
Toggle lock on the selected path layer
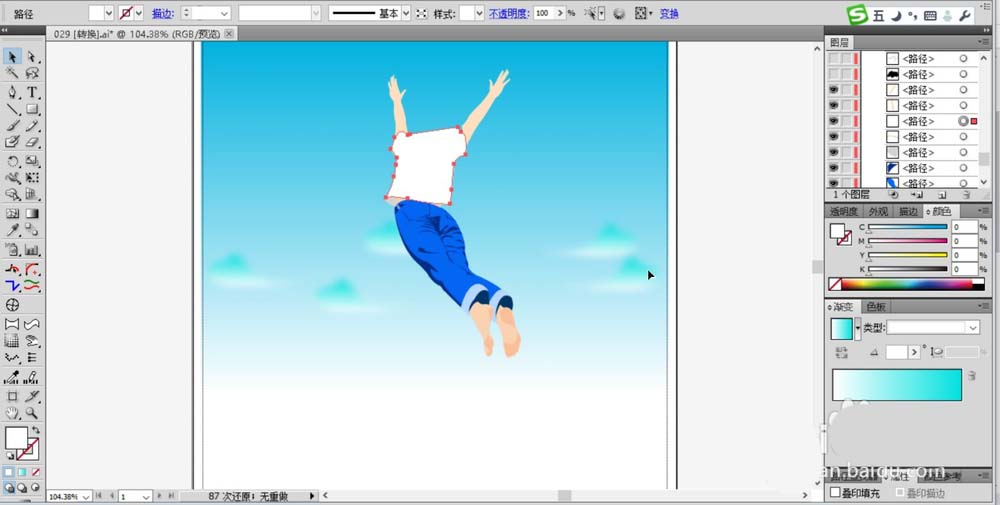coord(846,121)
